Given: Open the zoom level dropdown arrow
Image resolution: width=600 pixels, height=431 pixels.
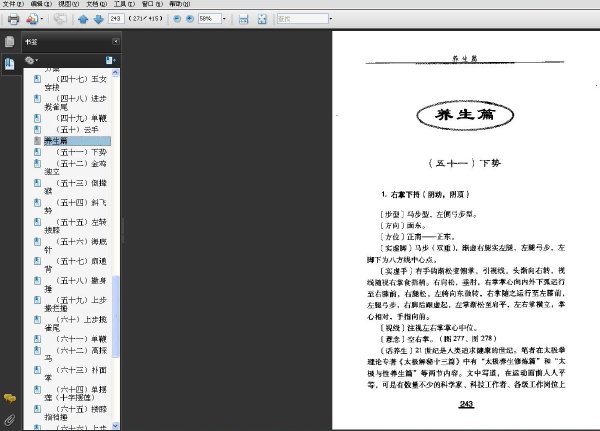Looking at the screenshot, I should (224, 18).
